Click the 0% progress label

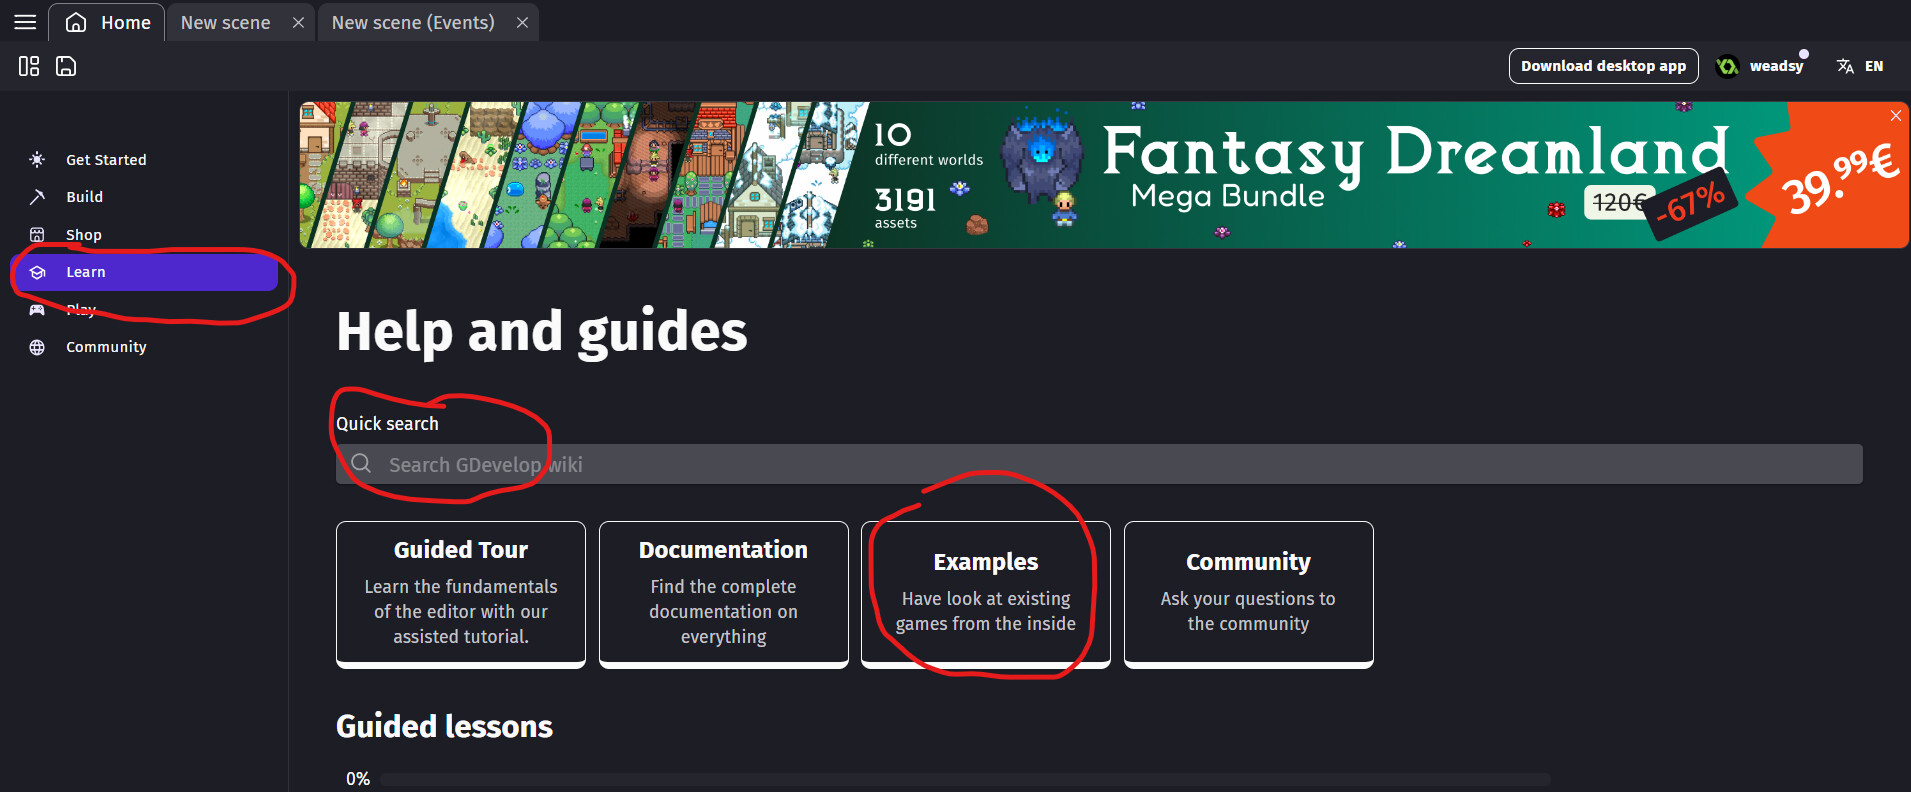click(358, 779)
